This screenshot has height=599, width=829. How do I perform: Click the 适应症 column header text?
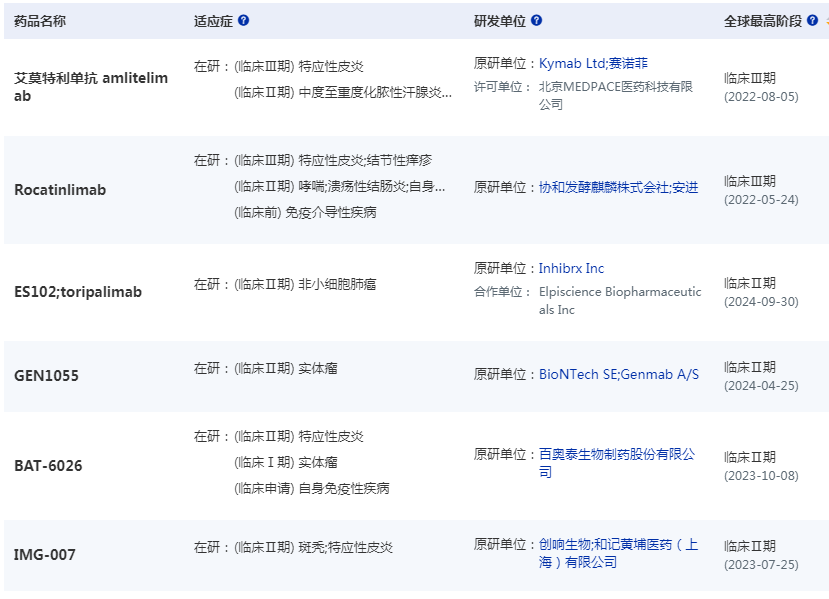point(213,21)
